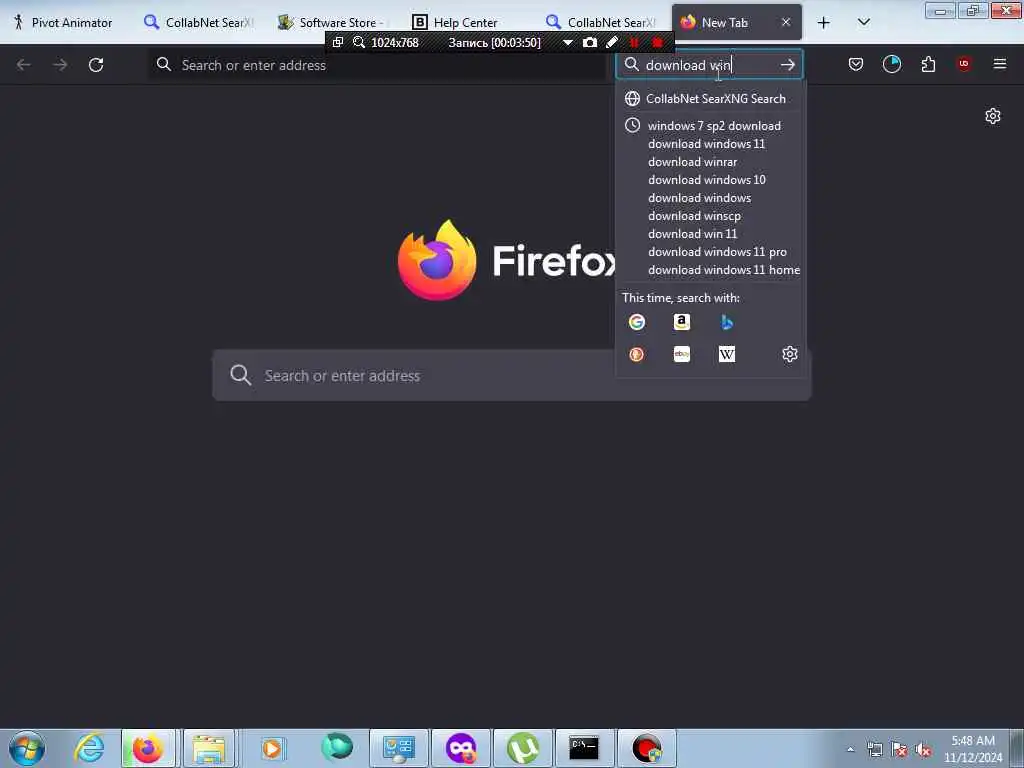Click the 'download win' search box

(x=709, y=65)
